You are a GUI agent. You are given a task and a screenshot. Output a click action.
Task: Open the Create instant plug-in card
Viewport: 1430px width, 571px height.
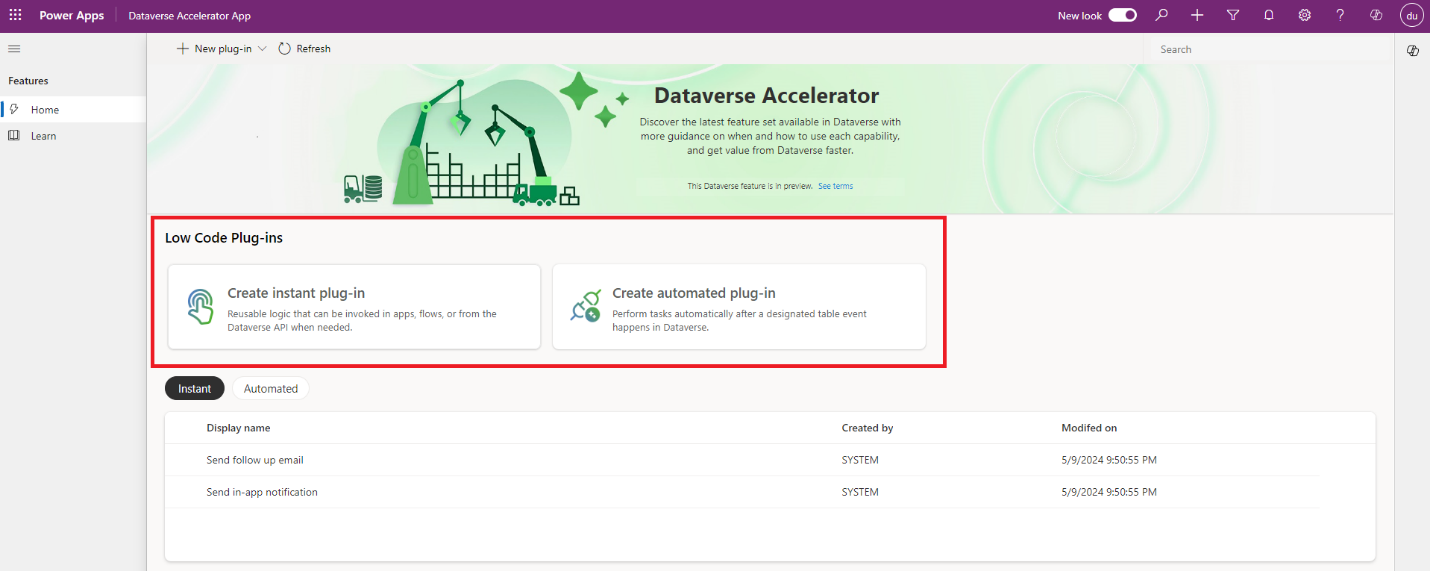point(354,307)
